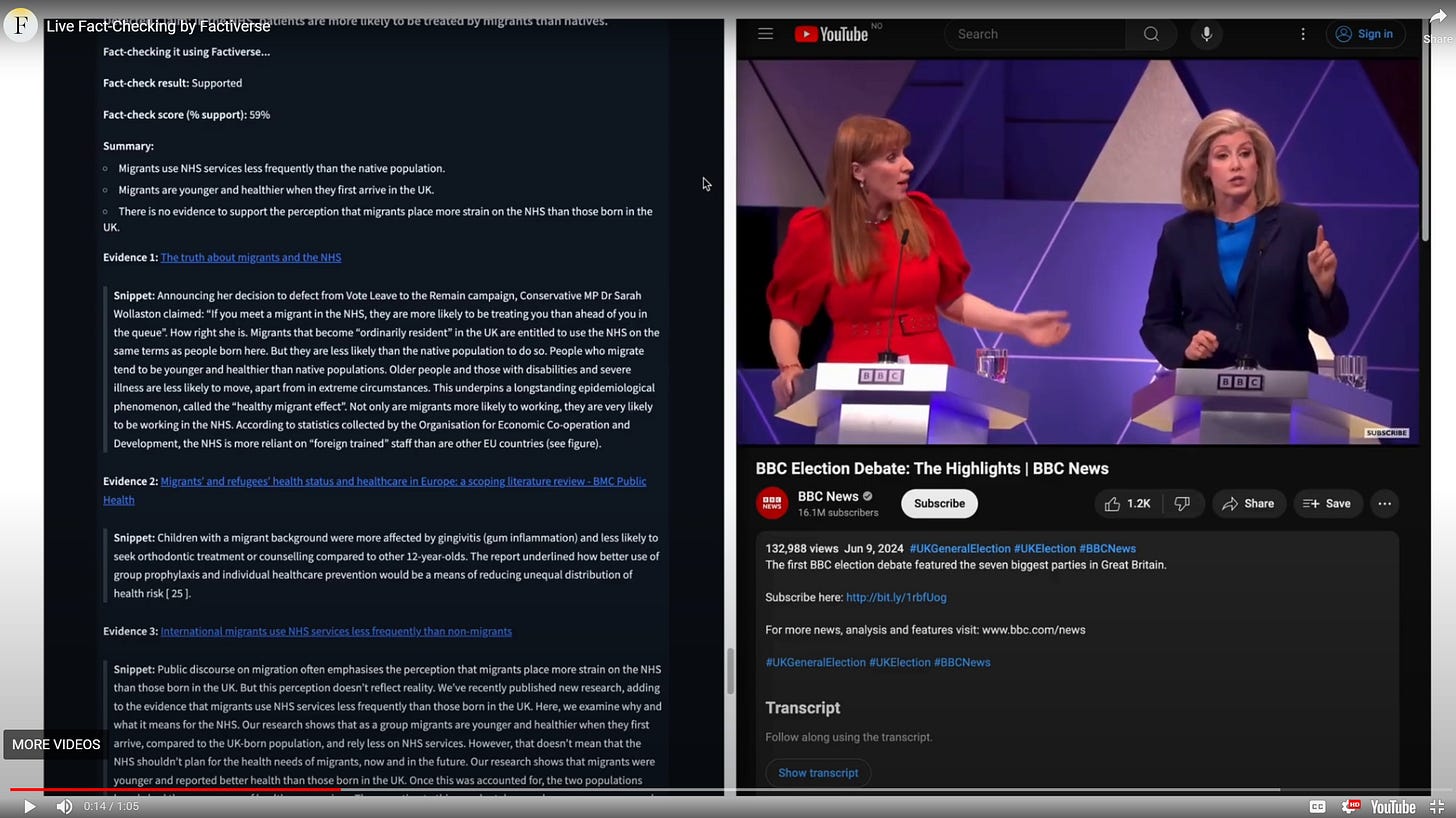Save the video to playlist
The image size is (1456, 818).
pyautogui.click(x=1327, y=503)
